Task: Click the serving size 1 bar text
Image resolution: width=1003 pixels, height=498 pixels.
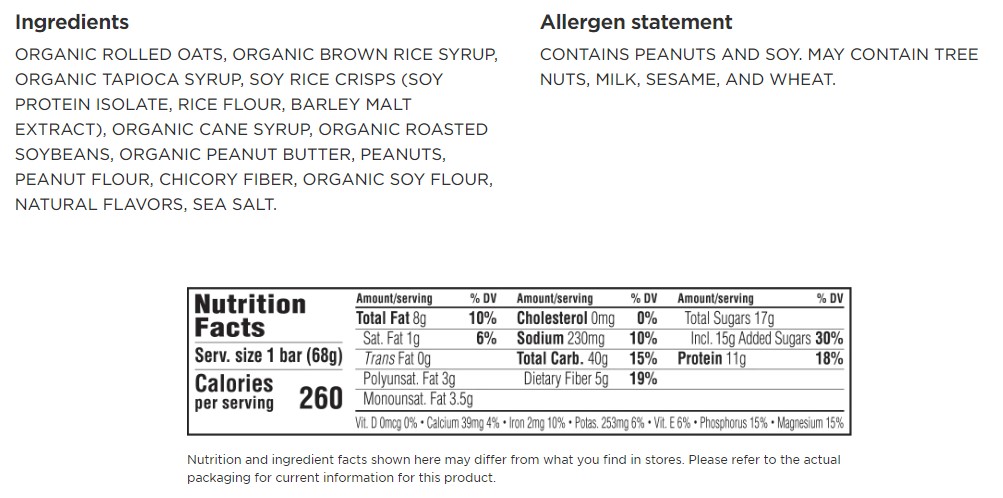Action: tap(268, 357)
